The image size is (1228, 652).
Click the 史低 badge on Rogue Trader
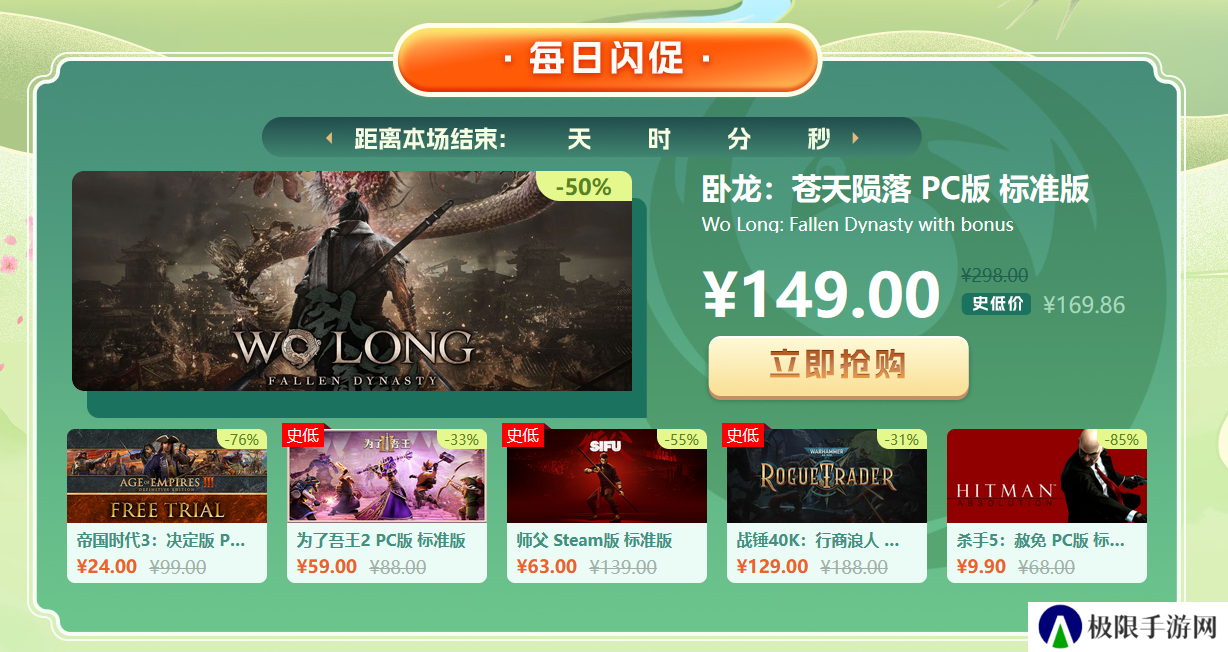point(743,434)
